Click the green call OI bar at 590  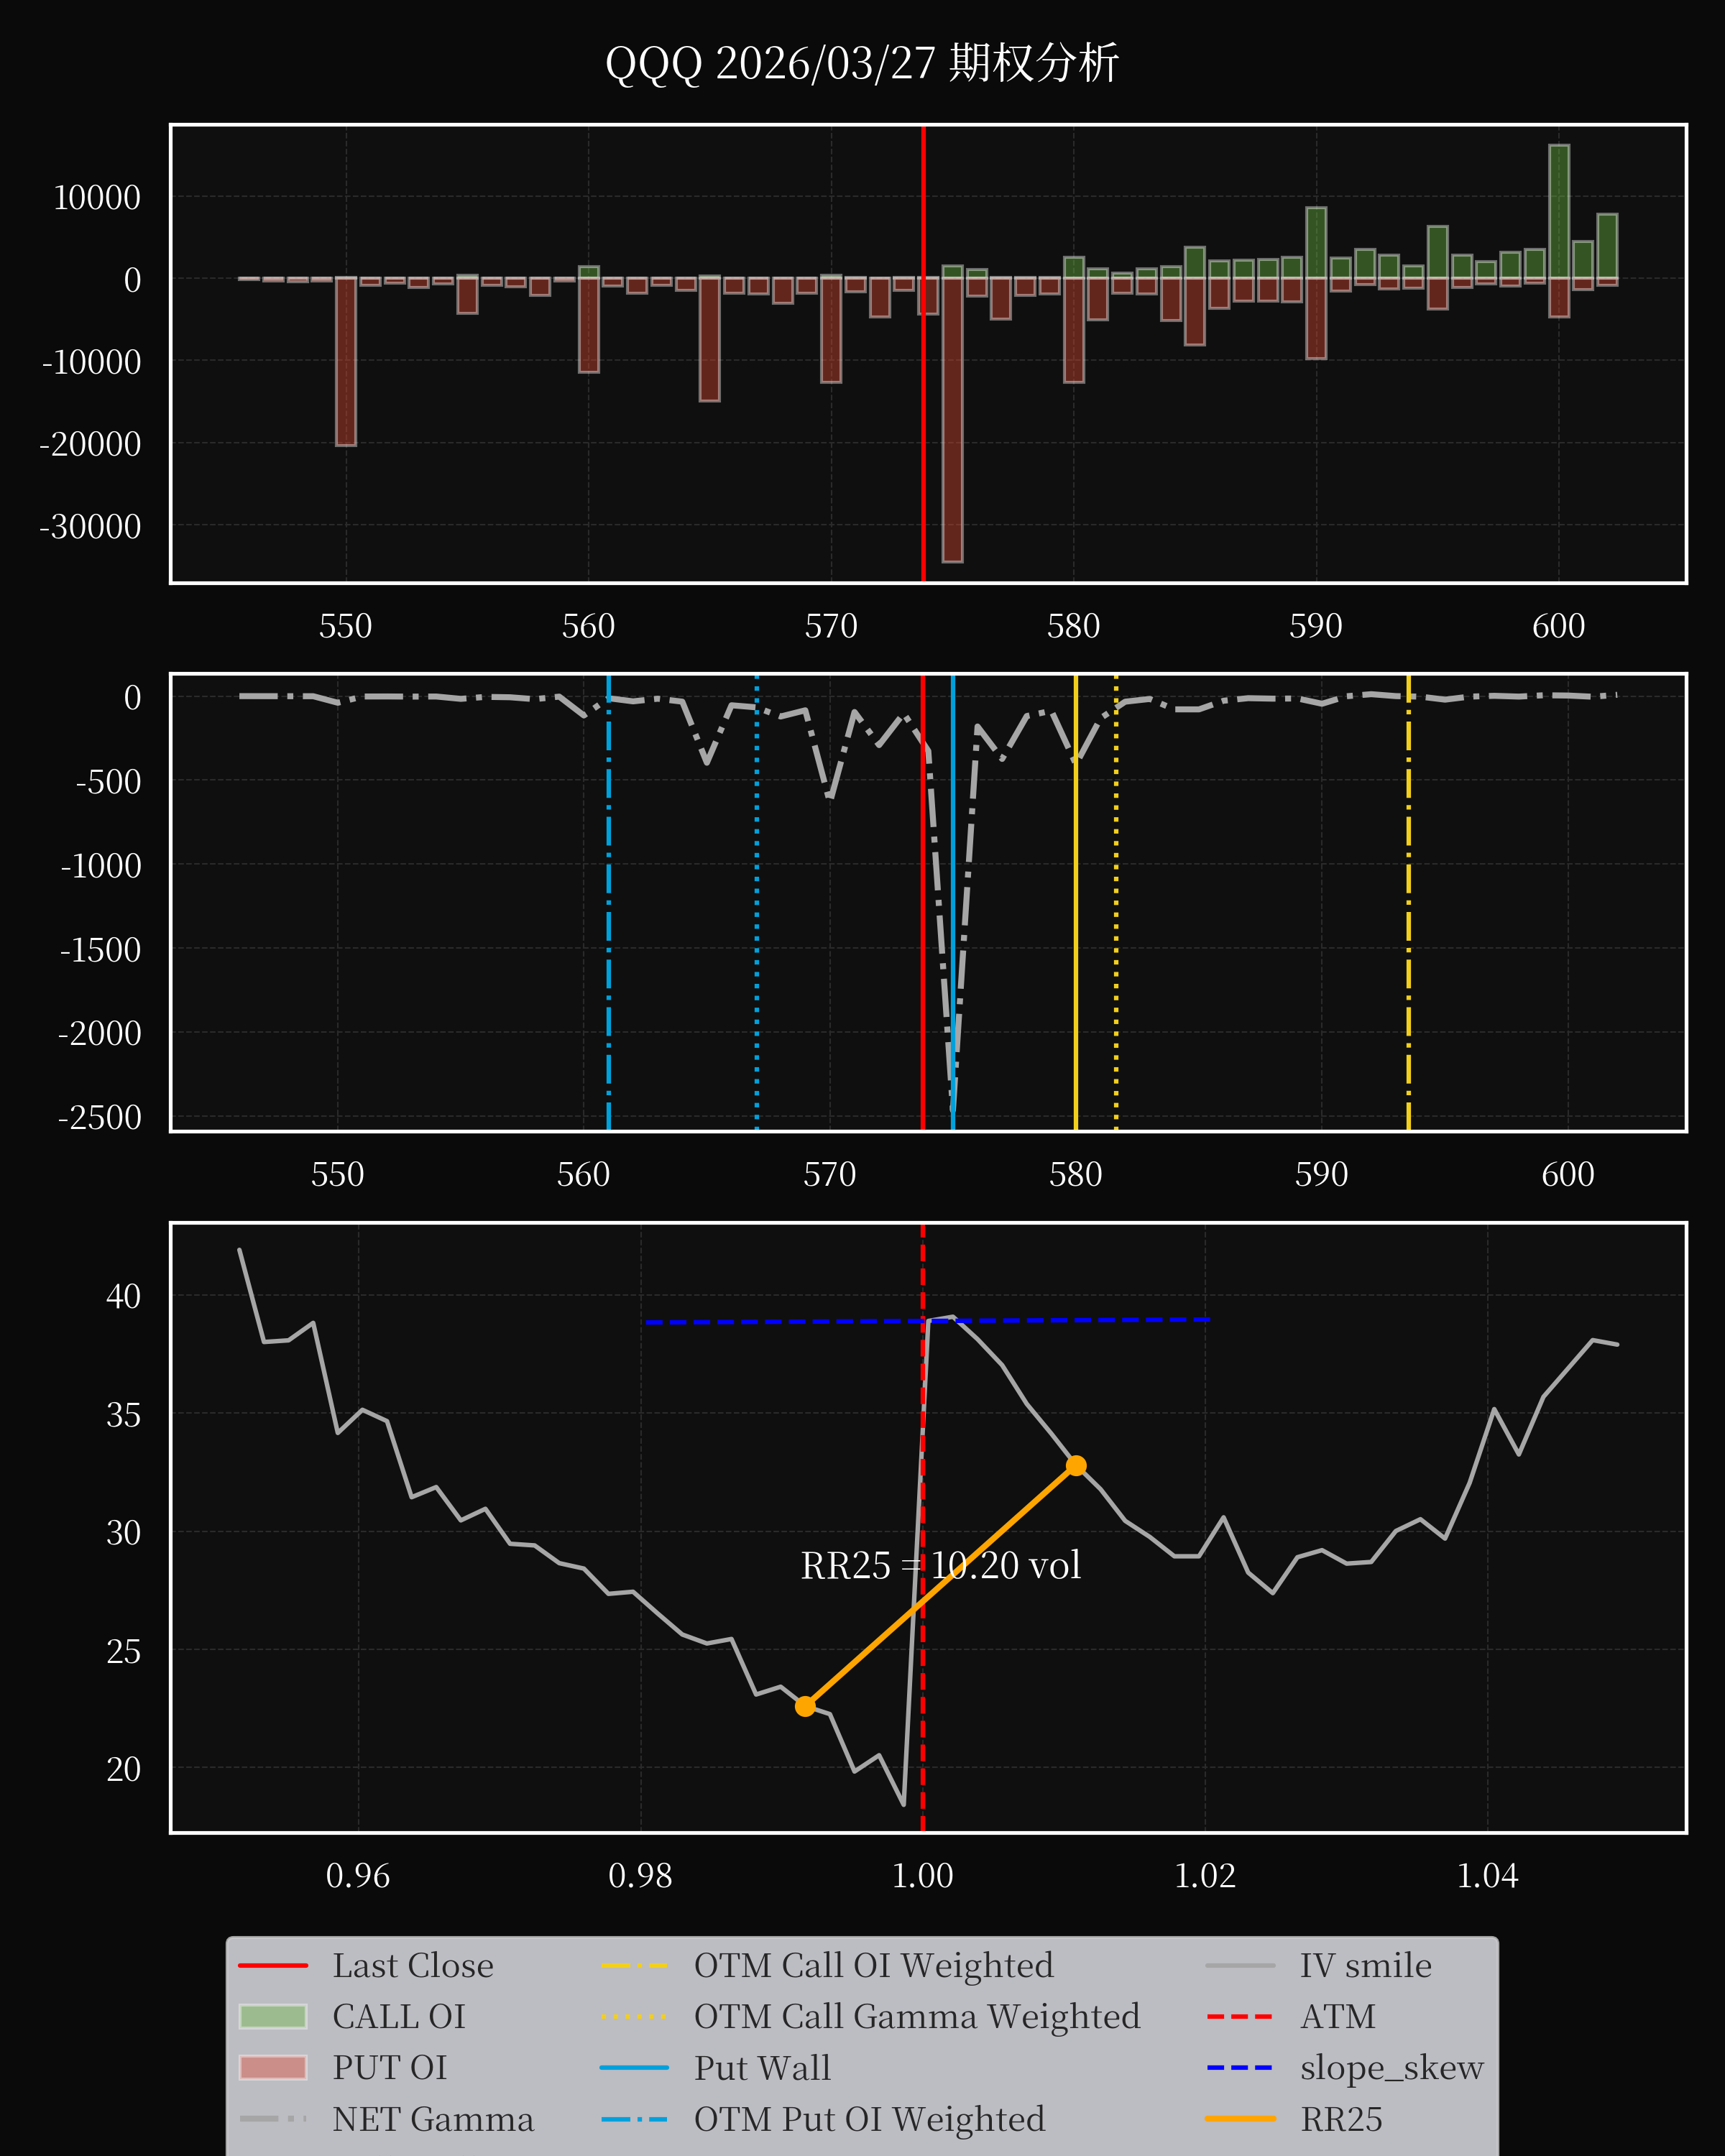(1316, 243)
